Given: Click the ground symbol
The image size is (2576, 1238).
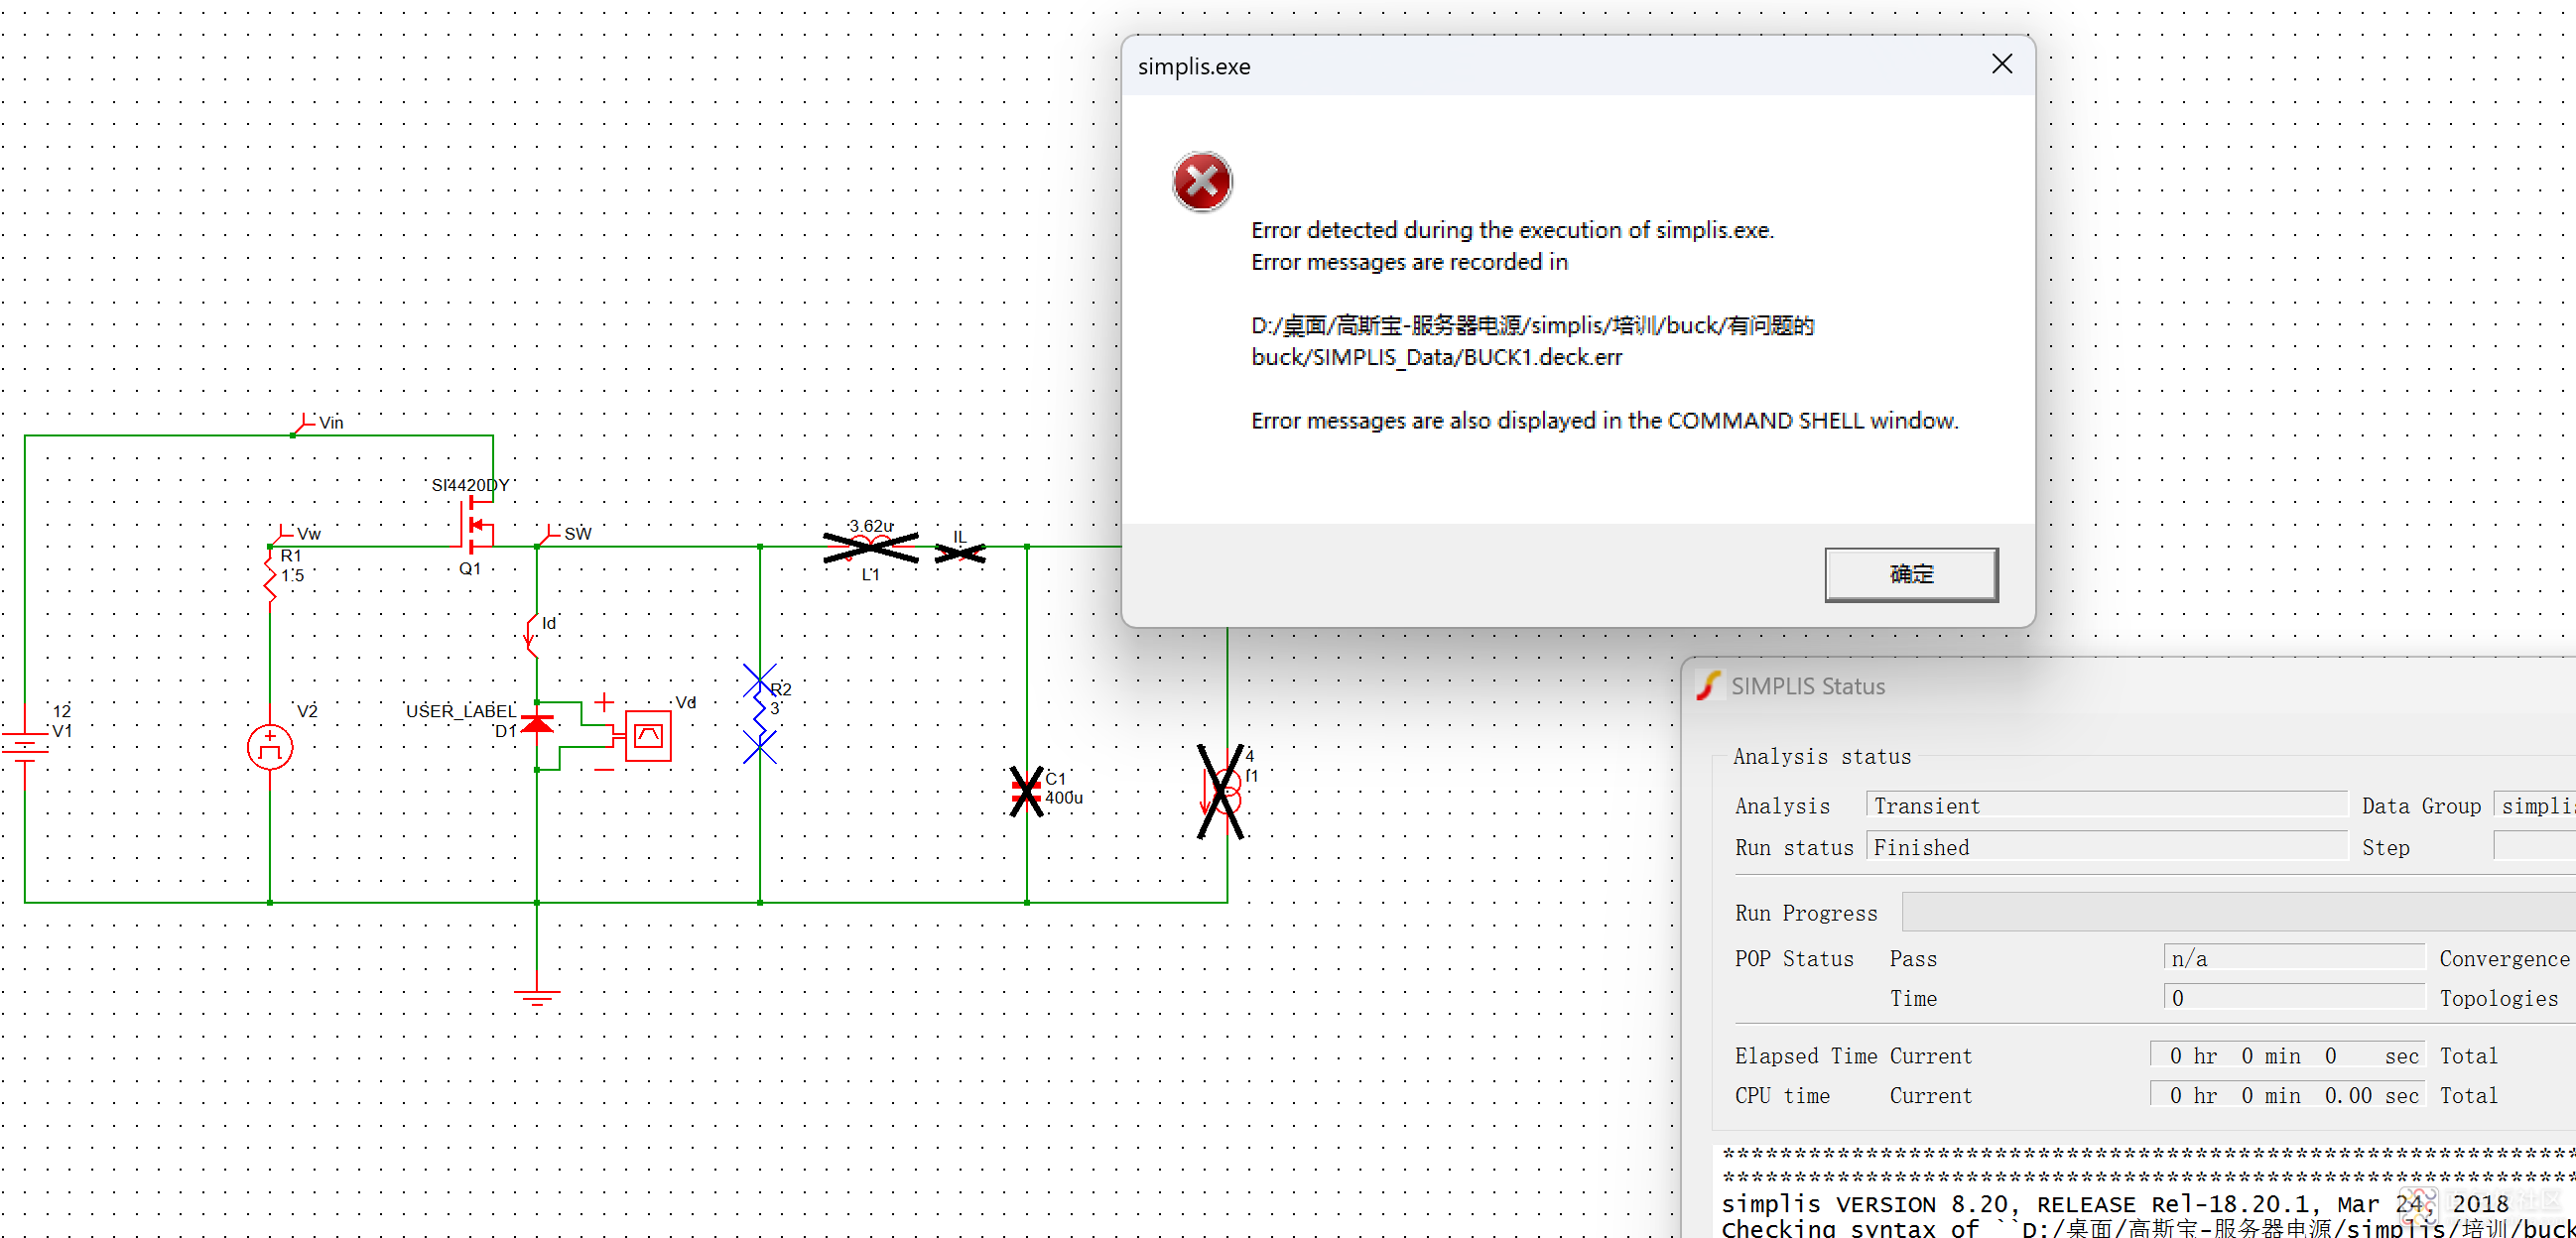Looking at the screenshot, I should tap(537, 994).
